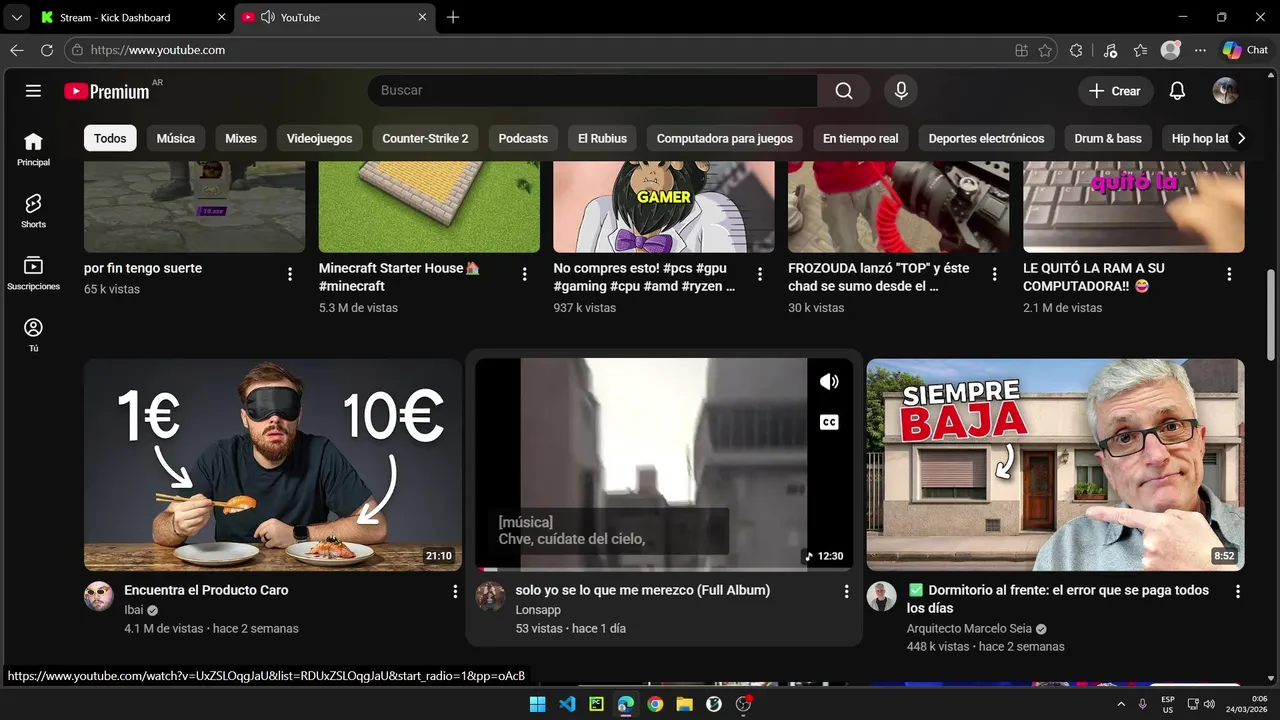Open more options for Minecraft Starter House
The width and height of the screenshot is (1280, 720).
pos(525,274)
